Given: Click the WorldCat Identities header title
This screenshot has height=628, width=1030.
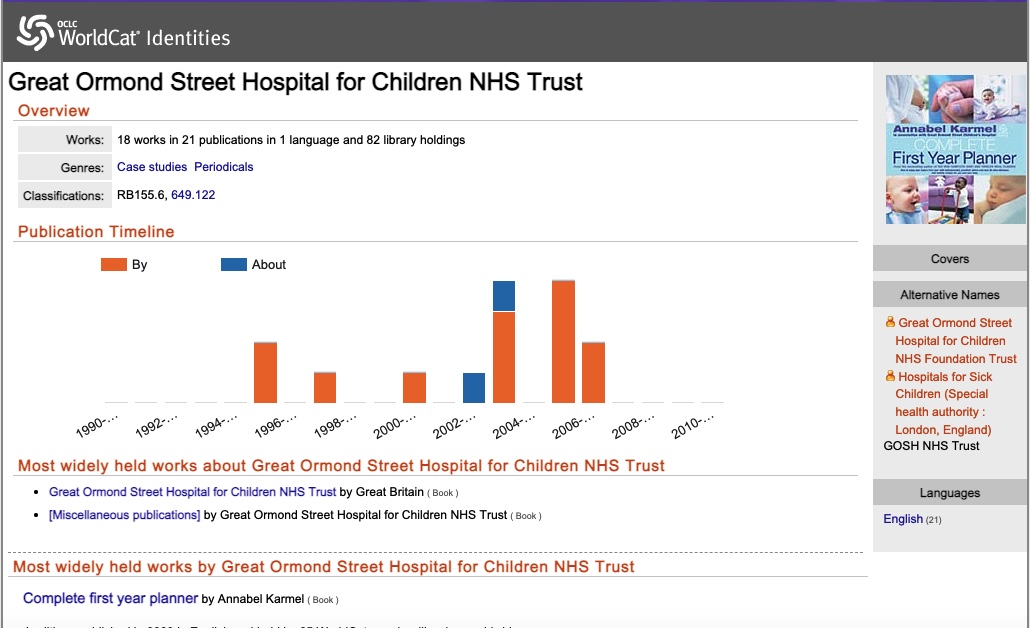Looking at the screenshot, I should 144,38.
